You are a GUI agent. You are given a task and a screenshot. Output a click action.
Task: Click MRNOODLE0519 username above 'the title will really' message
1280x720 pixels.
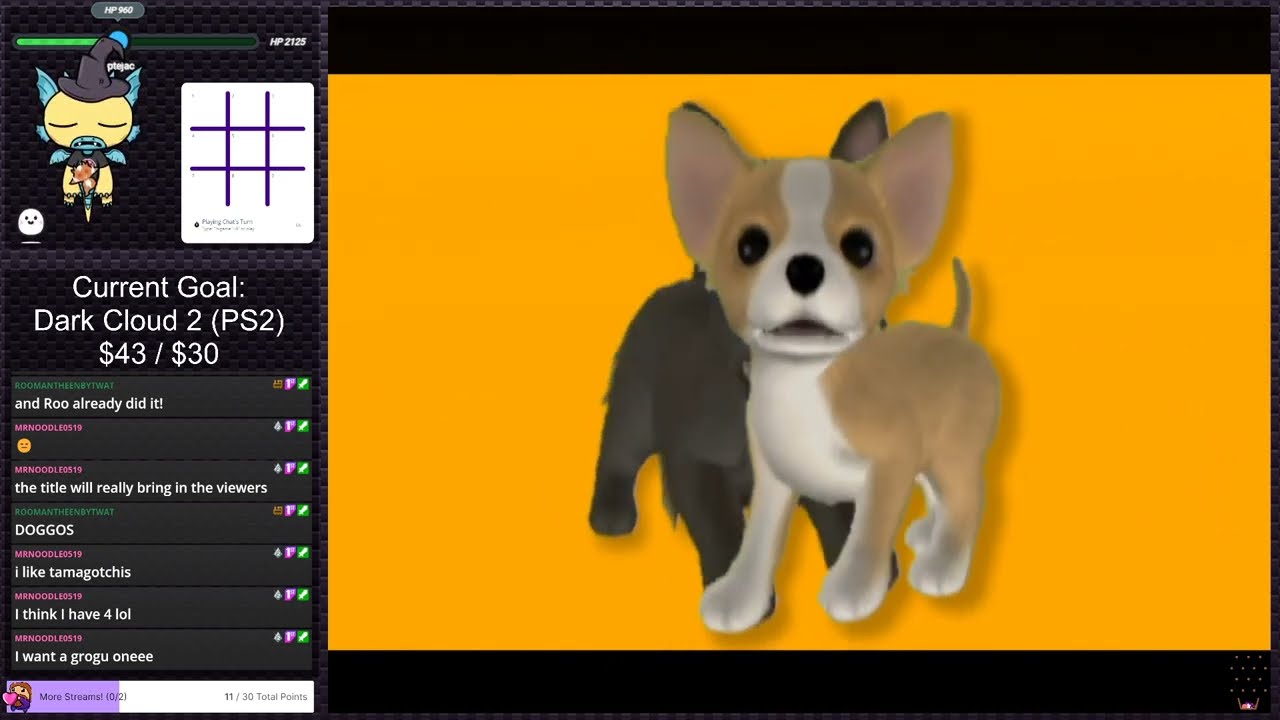[48, 469]
